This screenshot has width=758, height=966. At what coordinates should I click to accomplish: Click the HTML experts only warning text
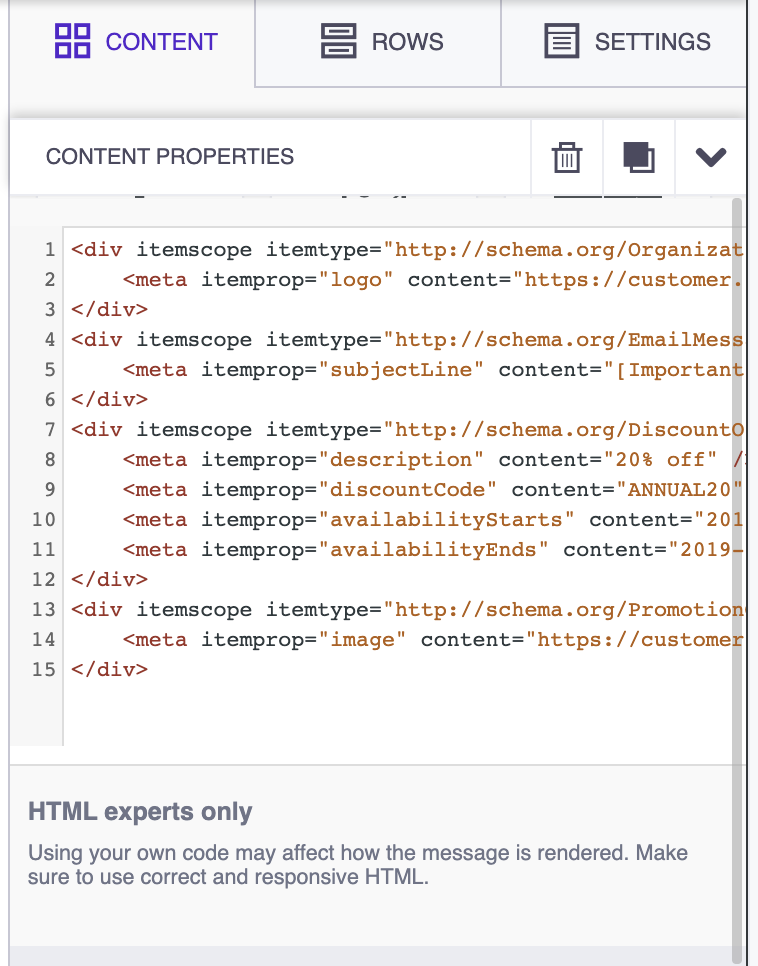tap(142, 812)
